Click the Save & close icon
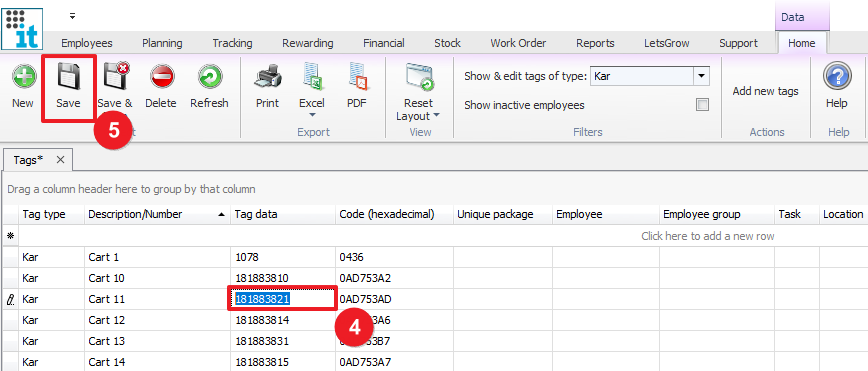This screenshot has width=868, height=371. point(115,76)
